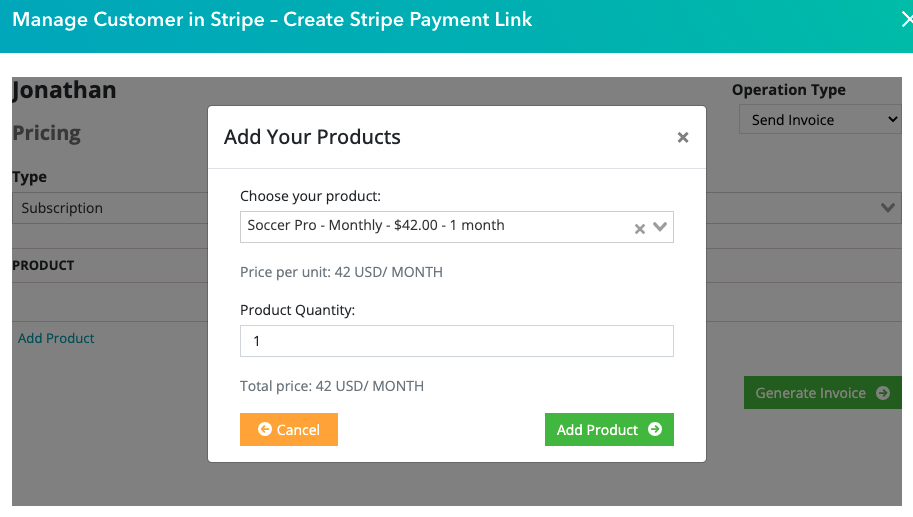The width and height of the screenshot is (913, 517).
Task: Close the Manage Customer in Stripe panel
Action: 905,19
